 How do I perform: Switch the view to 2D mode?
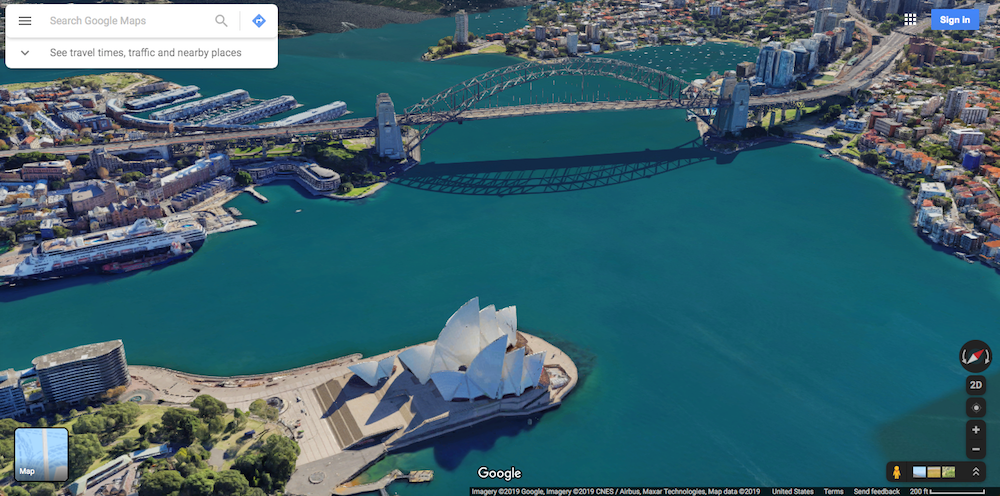[976, 385]
